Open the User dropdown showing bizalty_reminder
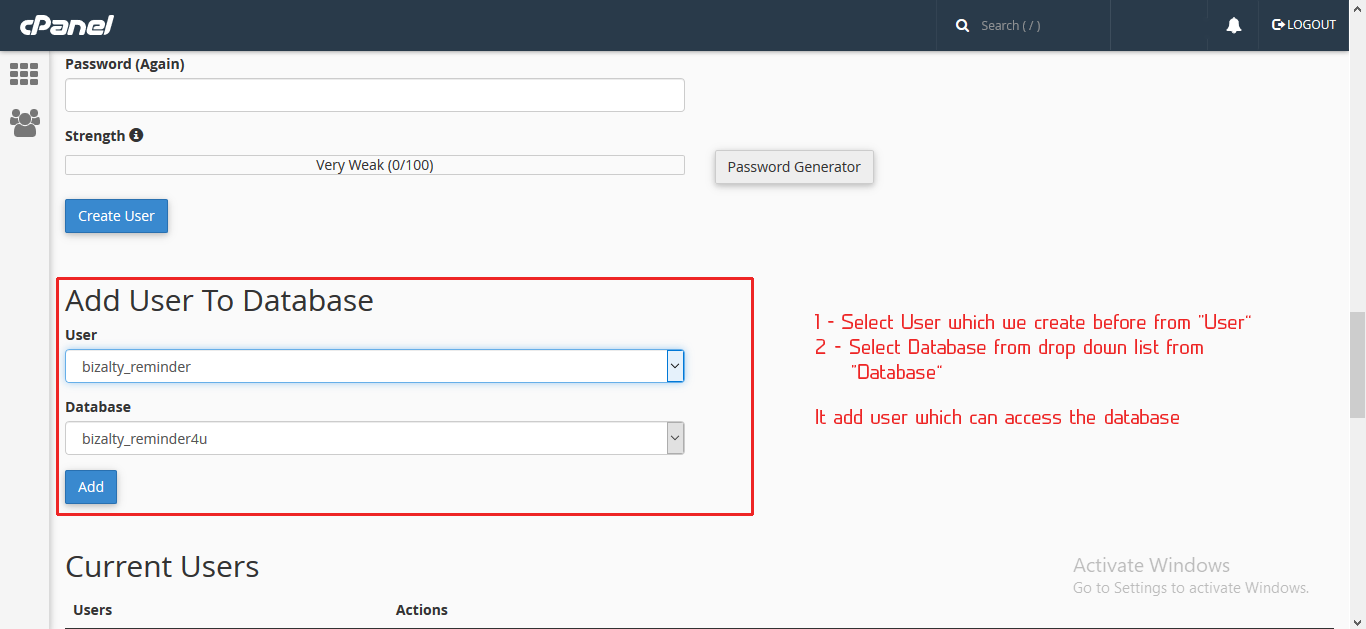 click(365, 366)
